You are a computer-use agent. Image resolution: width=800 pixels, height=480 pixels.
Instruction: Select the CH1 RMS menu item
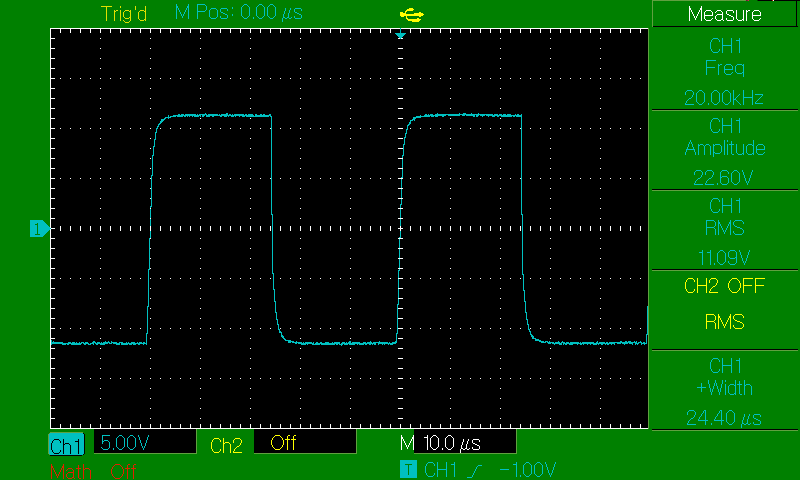tap(724, 228)
